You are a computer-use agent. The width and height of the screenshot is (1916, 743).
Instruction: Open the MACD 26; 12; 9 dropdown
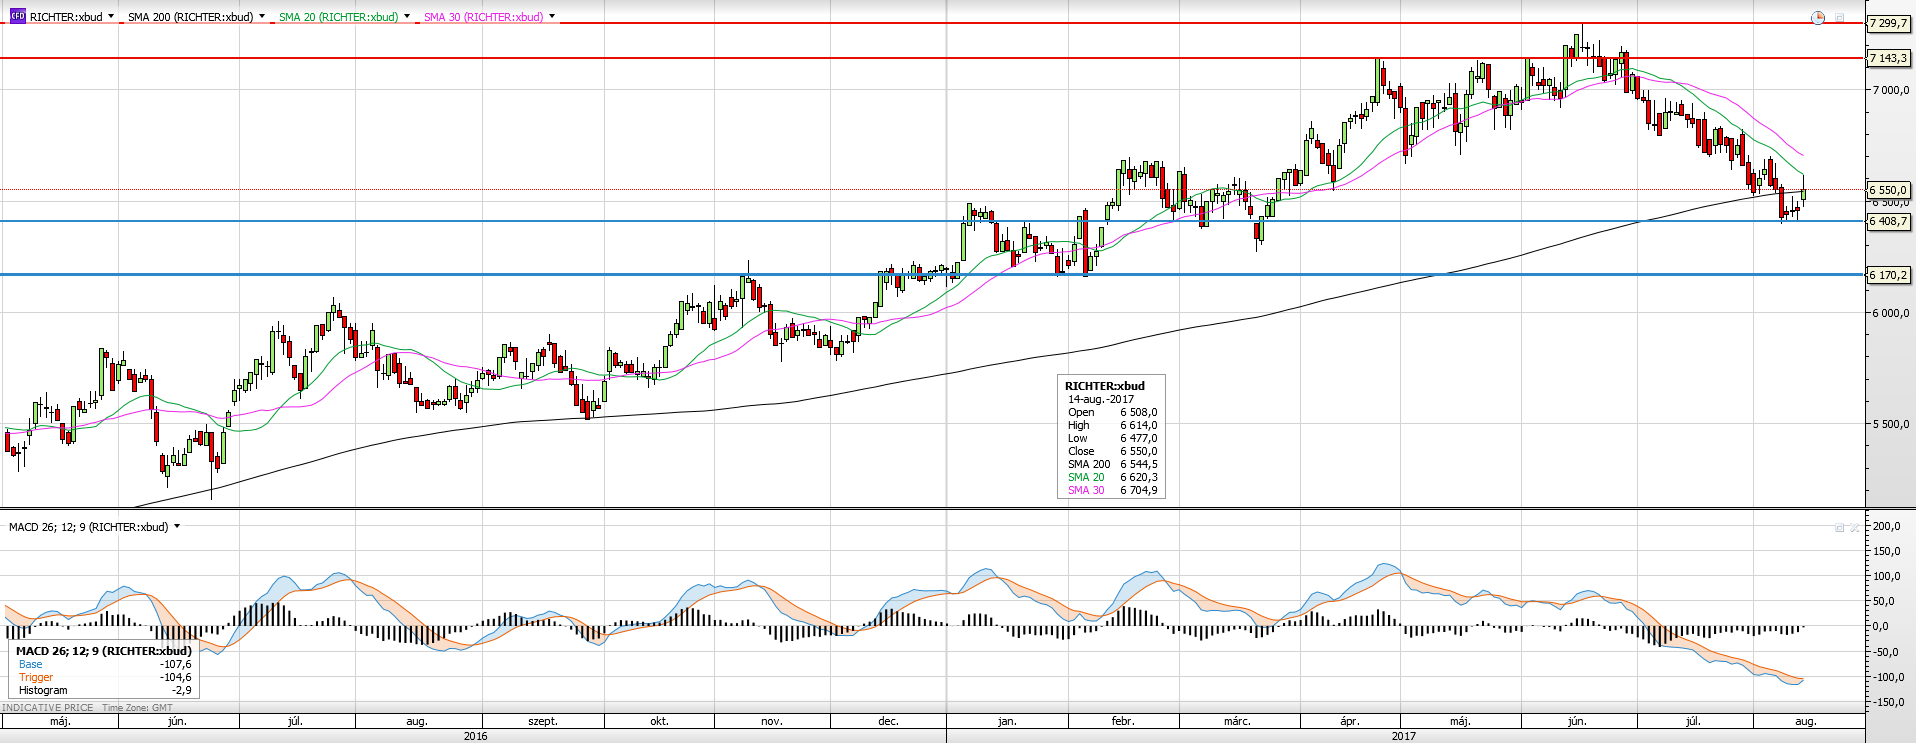[x=177, y=526]
